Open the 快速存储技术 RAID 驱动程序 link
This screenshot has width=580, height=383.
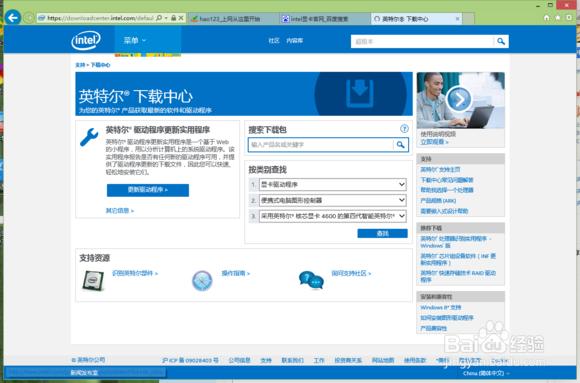click(x=458, y=276)
